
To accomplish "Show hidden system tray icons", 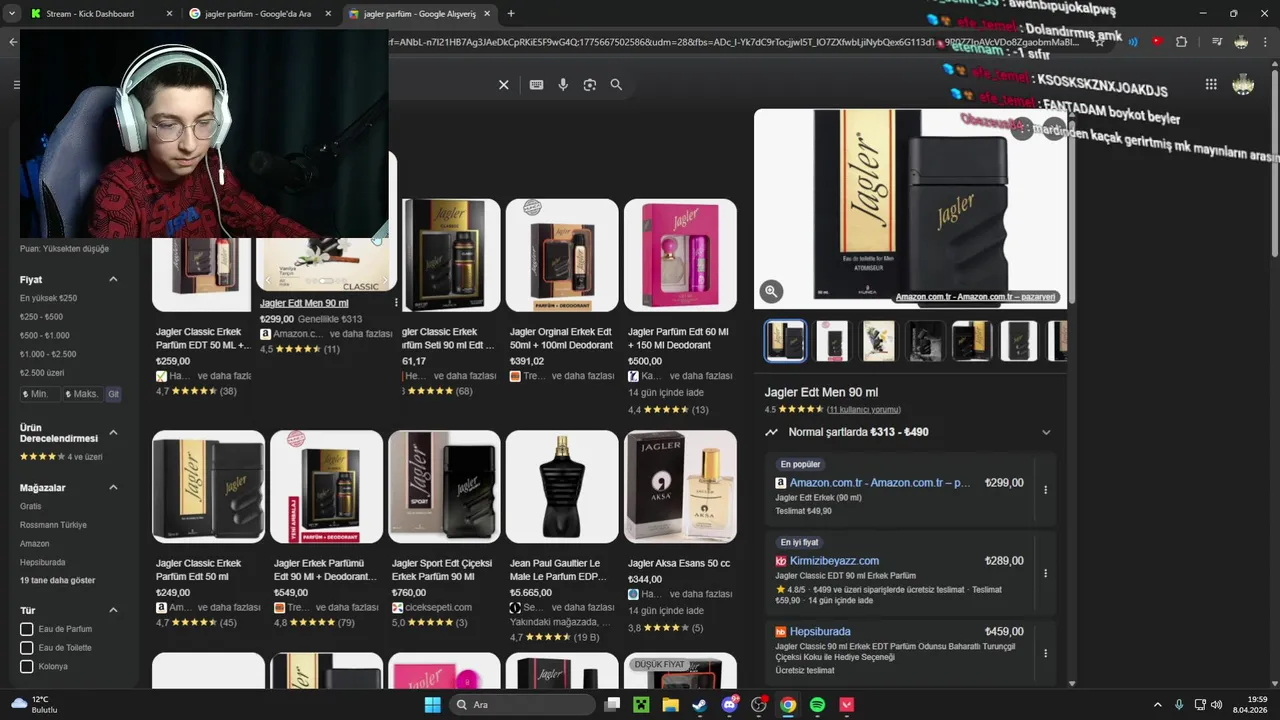I will (x=1158, y=705).
